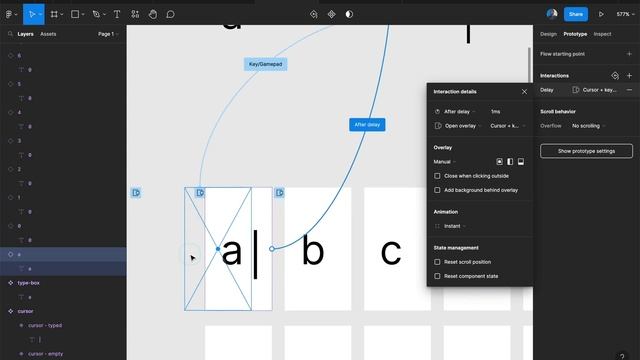Add a new interaction with plus
The width and height of the screenshot is (640, 360).
[629, 76]
